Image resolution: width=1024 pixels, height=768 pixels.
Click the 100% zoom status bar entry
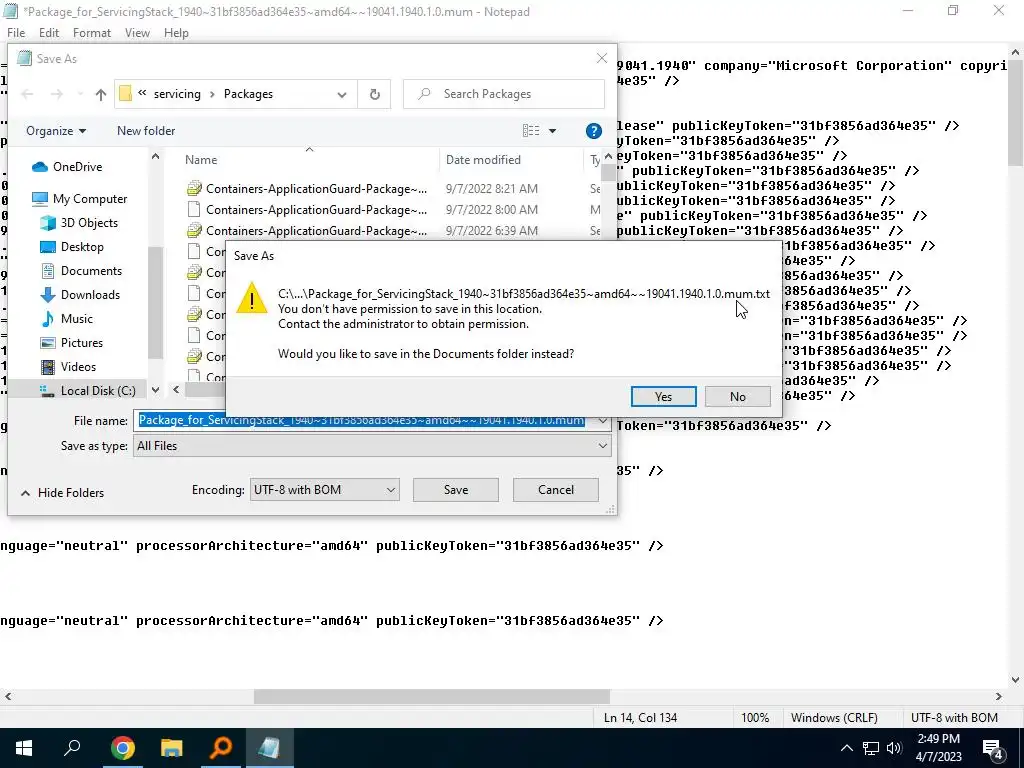coord(755,718)
